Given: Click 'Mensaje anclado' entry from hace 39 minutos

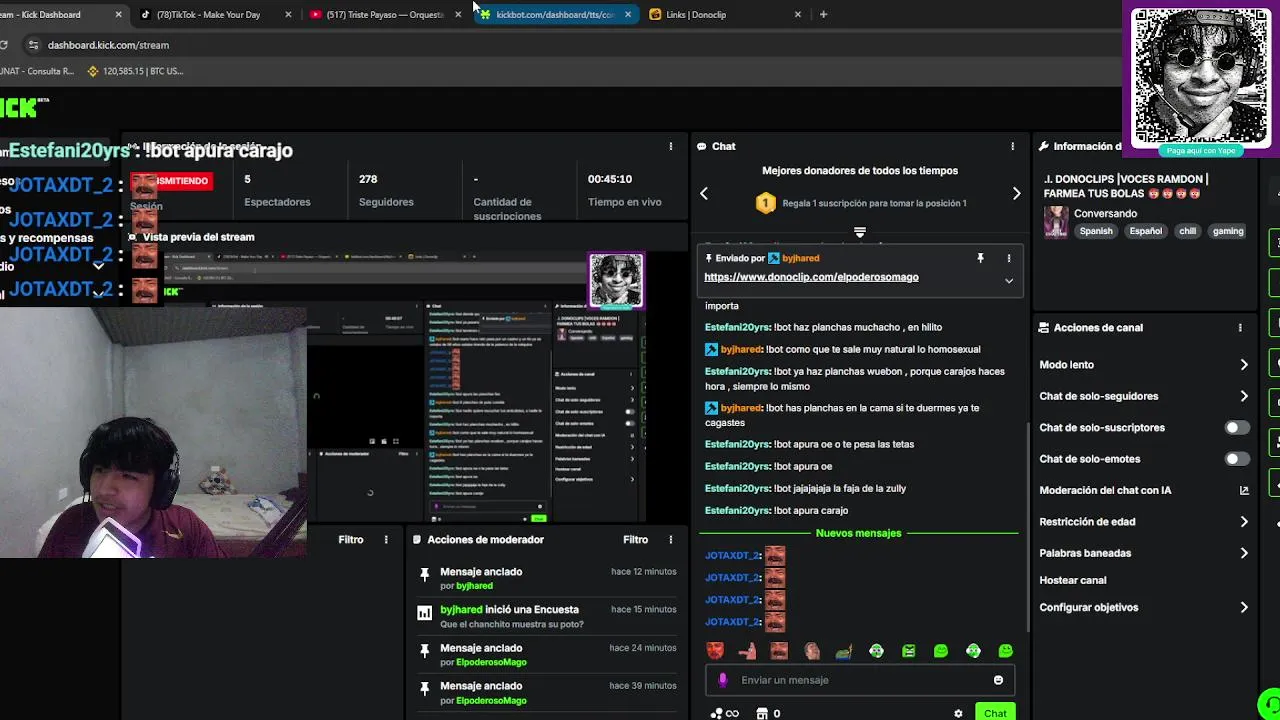Looking at the screenshot, I should pyautogui.click(x=547, y=692).
